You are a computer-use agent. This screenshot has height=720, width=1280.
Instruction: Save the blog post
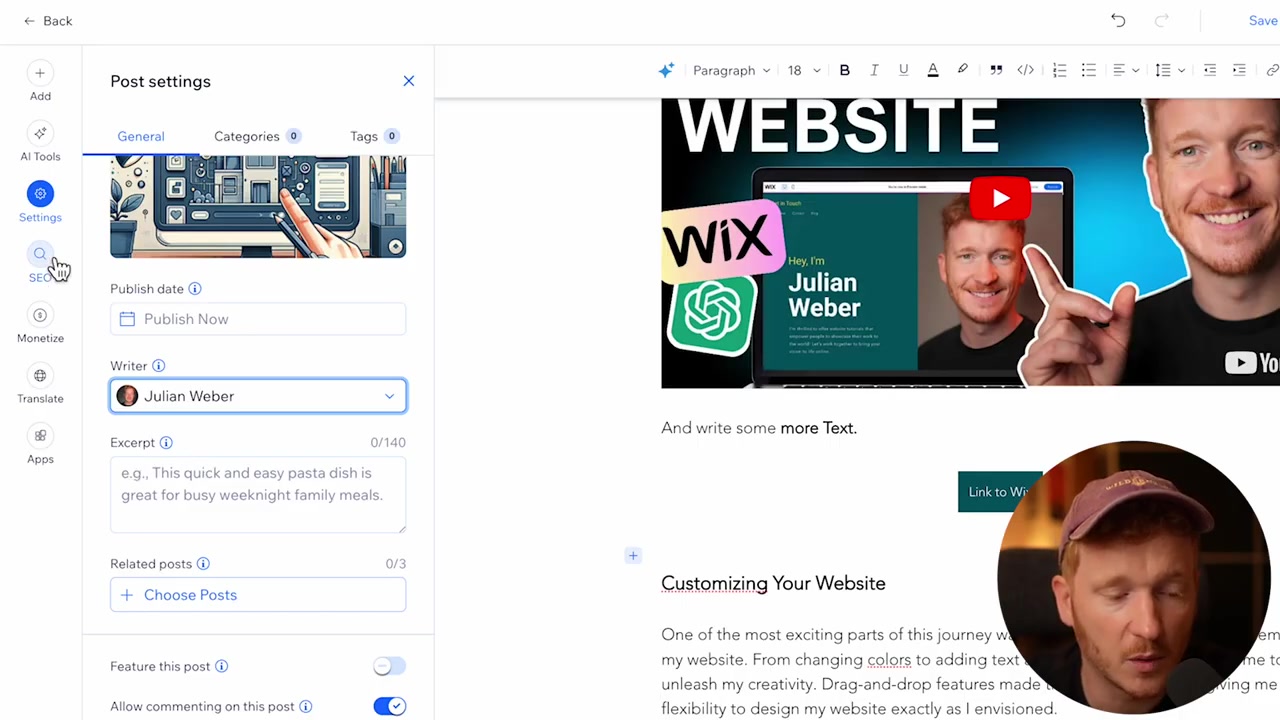point(1263,21)
